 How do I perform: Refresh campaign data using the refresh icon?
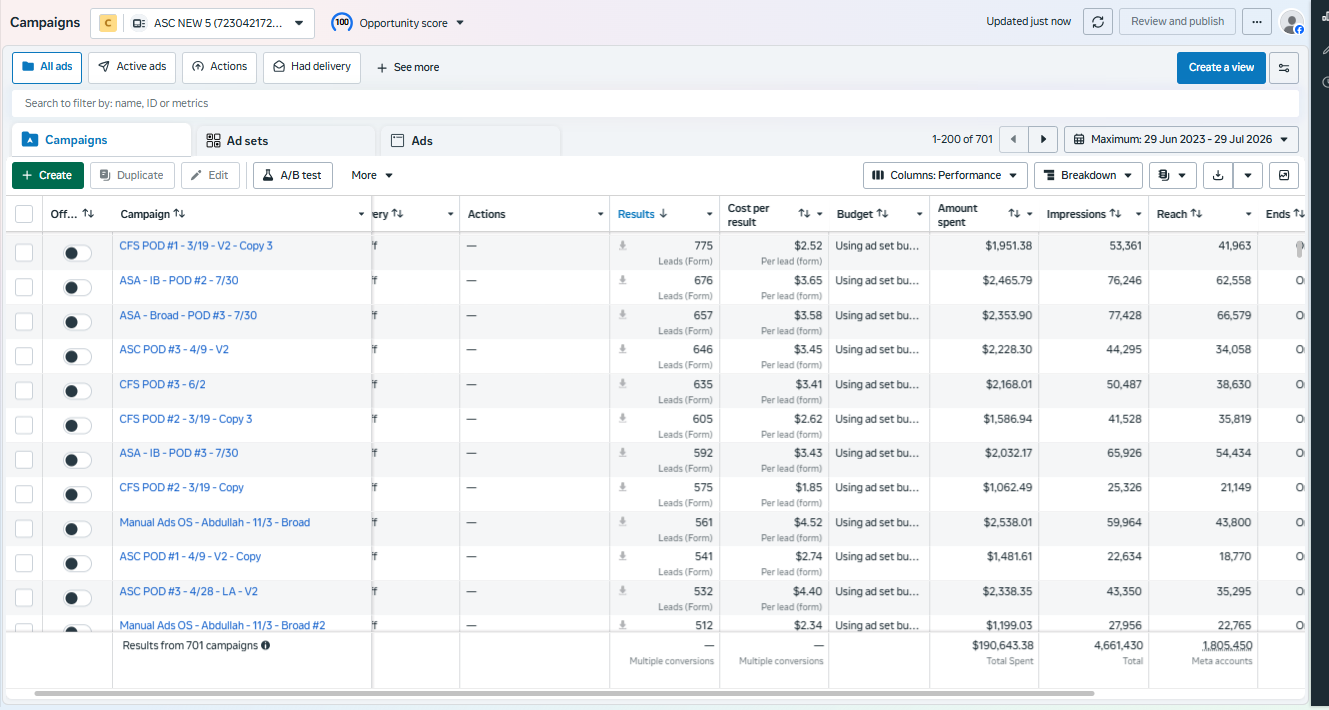(1097, 22)
